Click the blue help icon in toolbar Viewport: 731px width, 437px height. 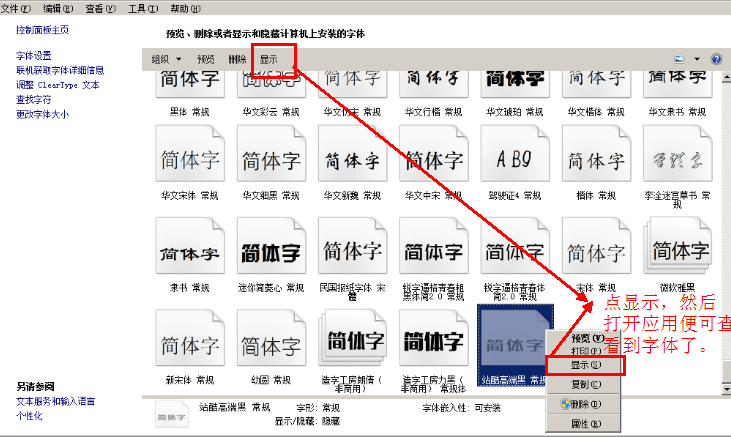point(716,59)
